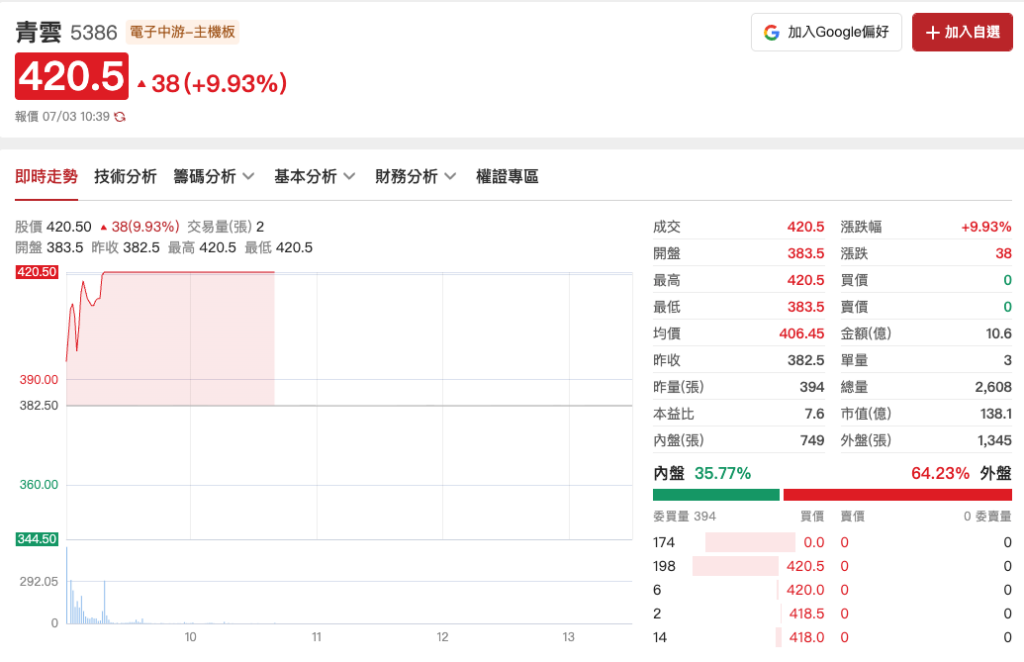The width and height of the screenshot is (1024, 662).
Task: Click the 內盤(張) 749 value
Action: [812, 441]
